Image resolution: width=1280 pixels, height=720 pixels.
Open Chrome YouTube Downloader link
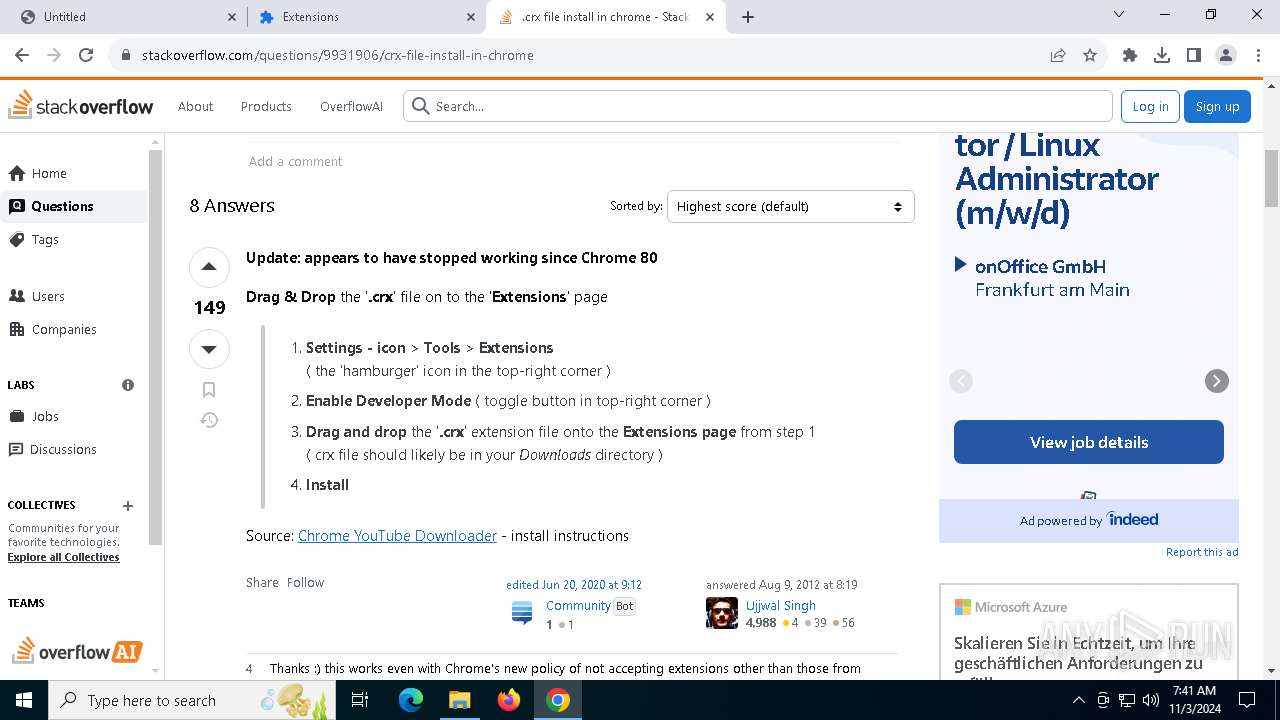click(397, 536)
